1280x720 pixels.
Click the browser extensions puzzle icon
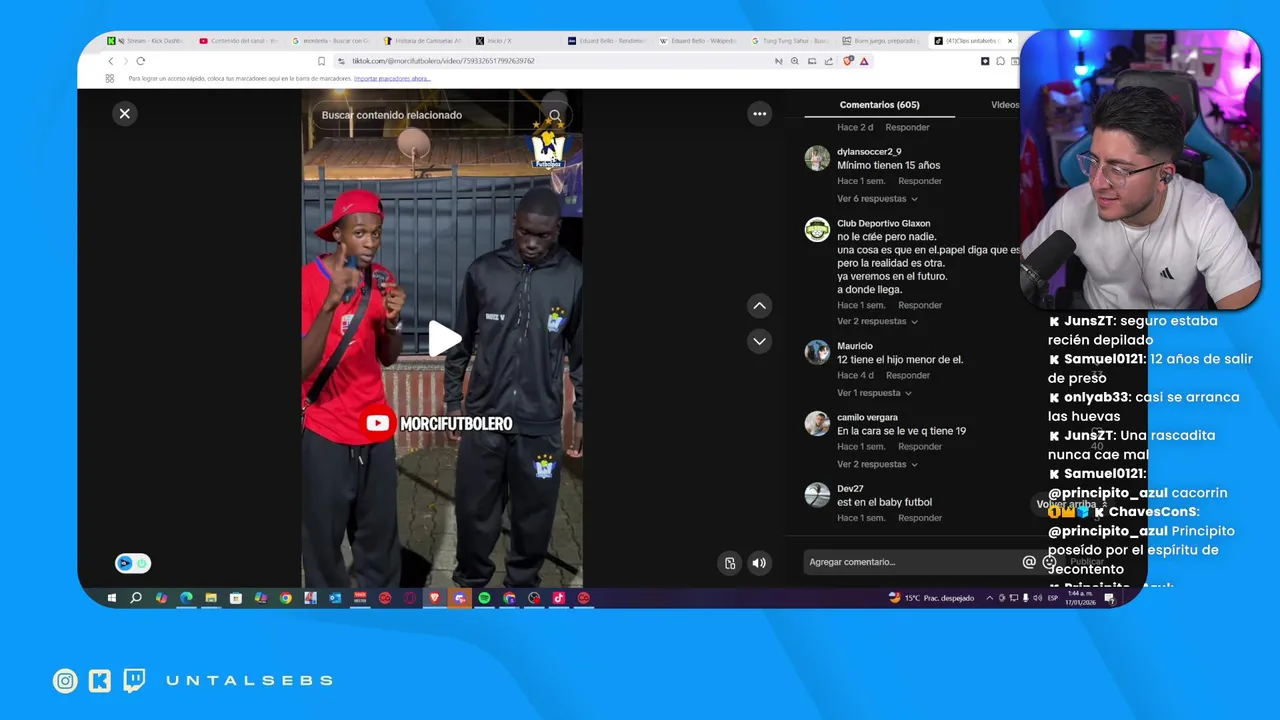coord(1000,61)
